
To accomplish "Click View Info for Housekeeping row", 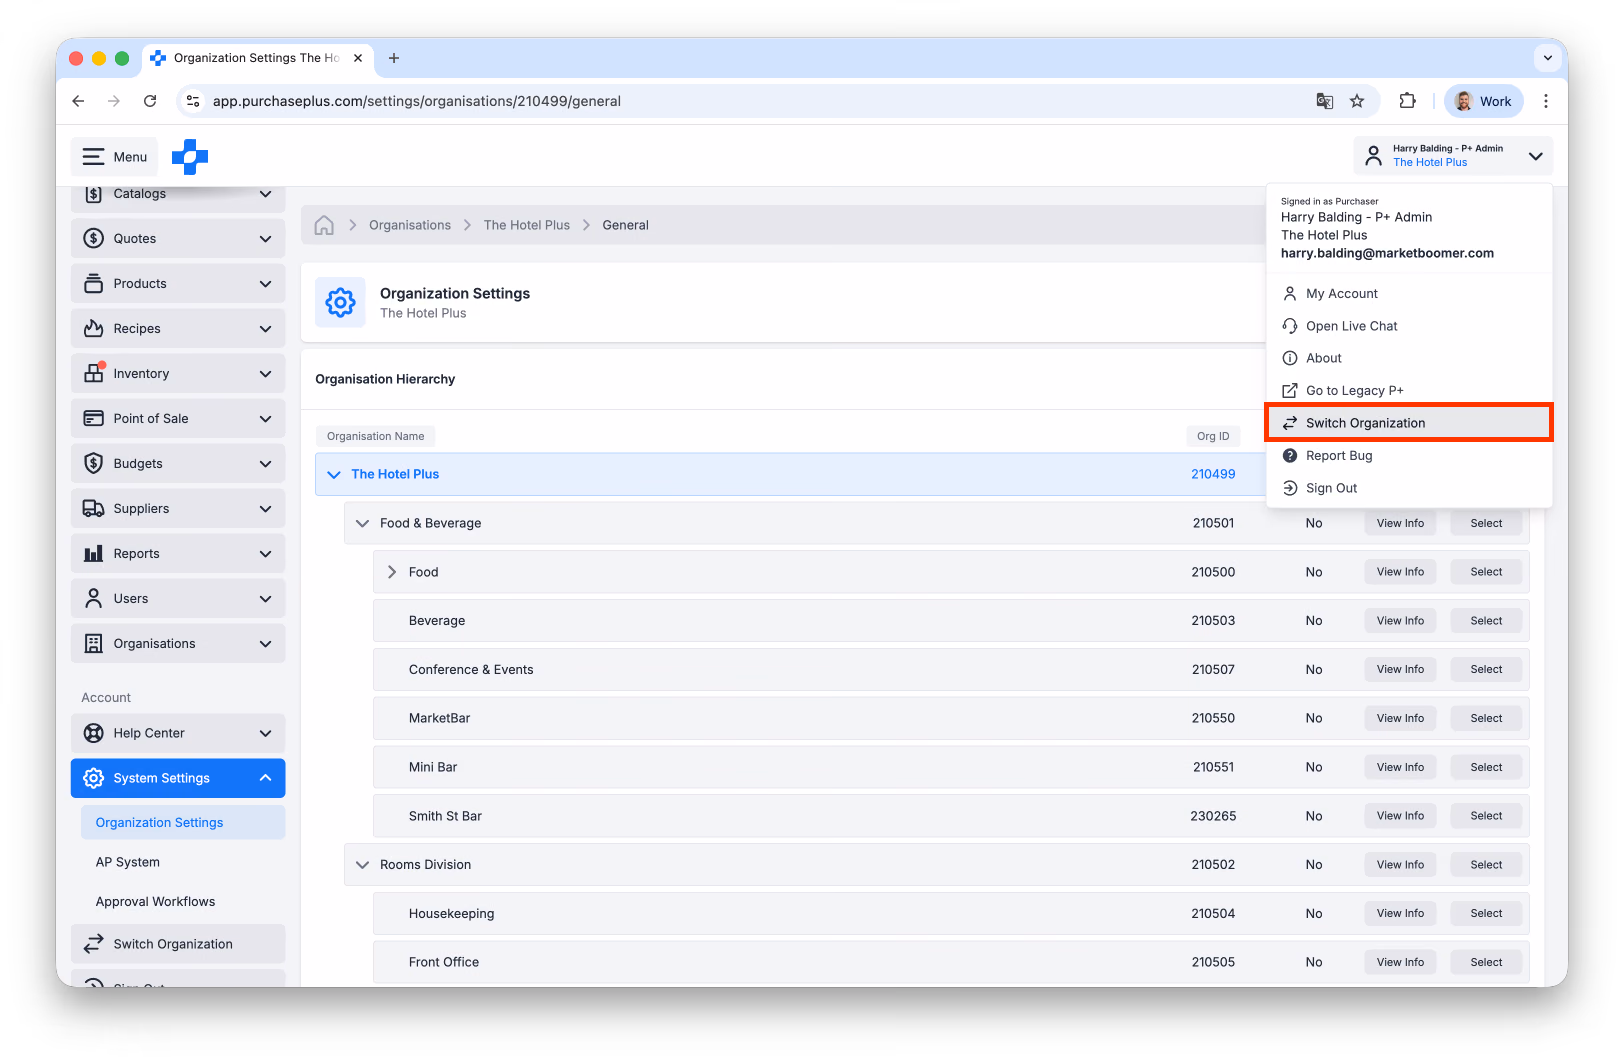I will click(x=1400, y=914).
